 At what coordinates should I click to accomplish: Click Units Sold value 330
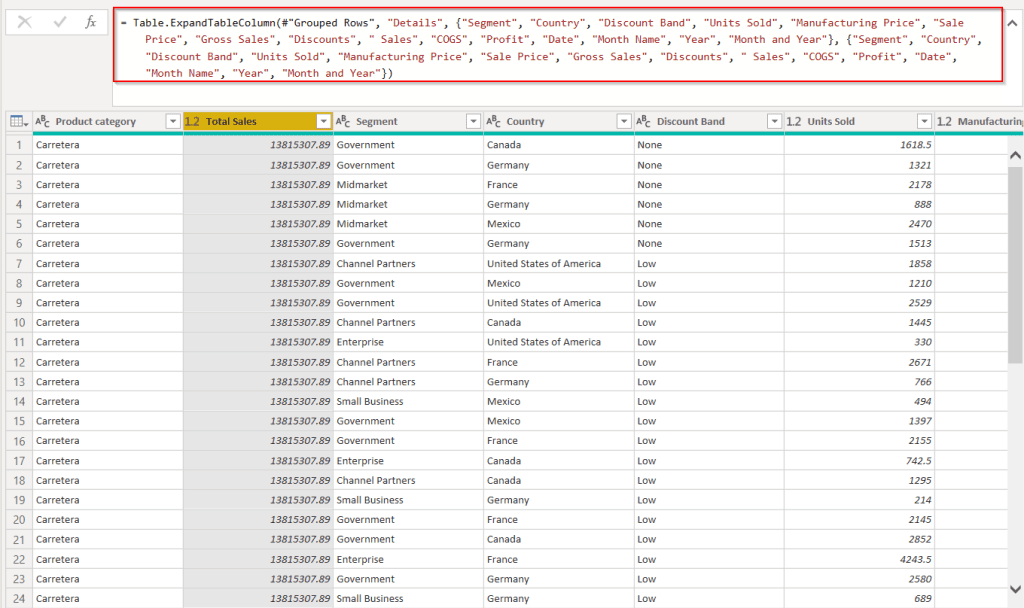859,342
